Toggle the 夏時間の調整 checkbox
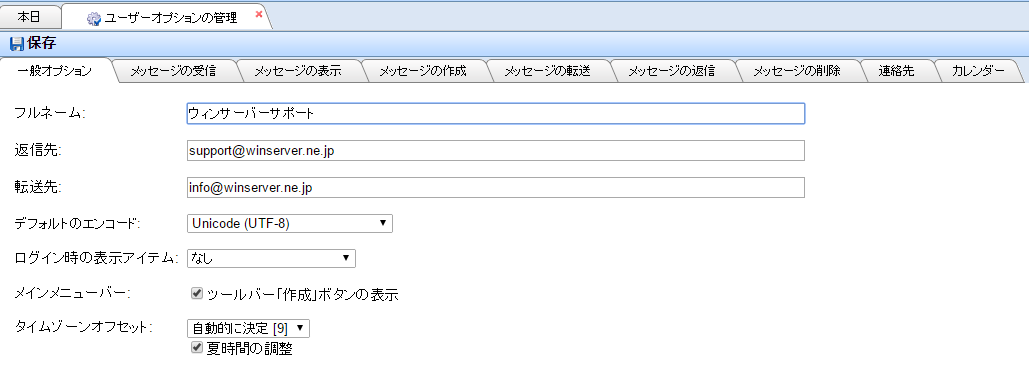The image size is (1029, 380). tap(197, 348)
